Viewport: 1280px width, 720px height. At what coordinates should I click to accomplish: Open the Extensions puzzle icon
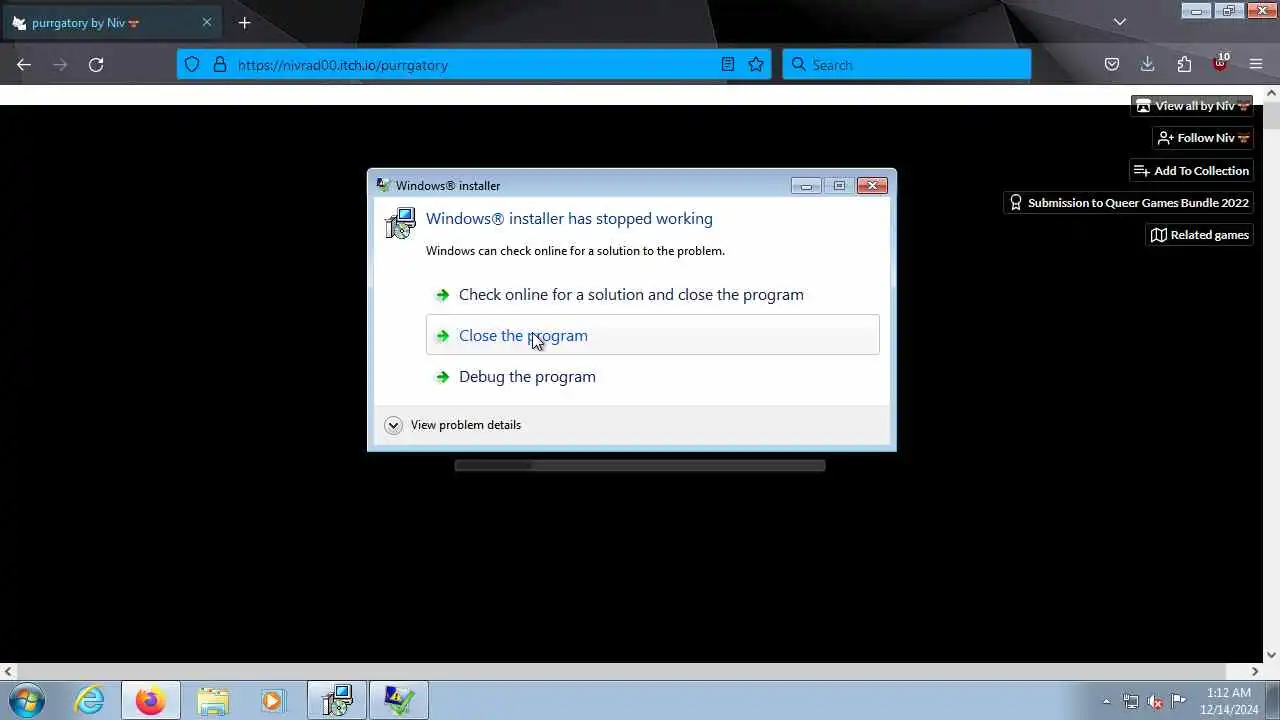point(1184,65)
